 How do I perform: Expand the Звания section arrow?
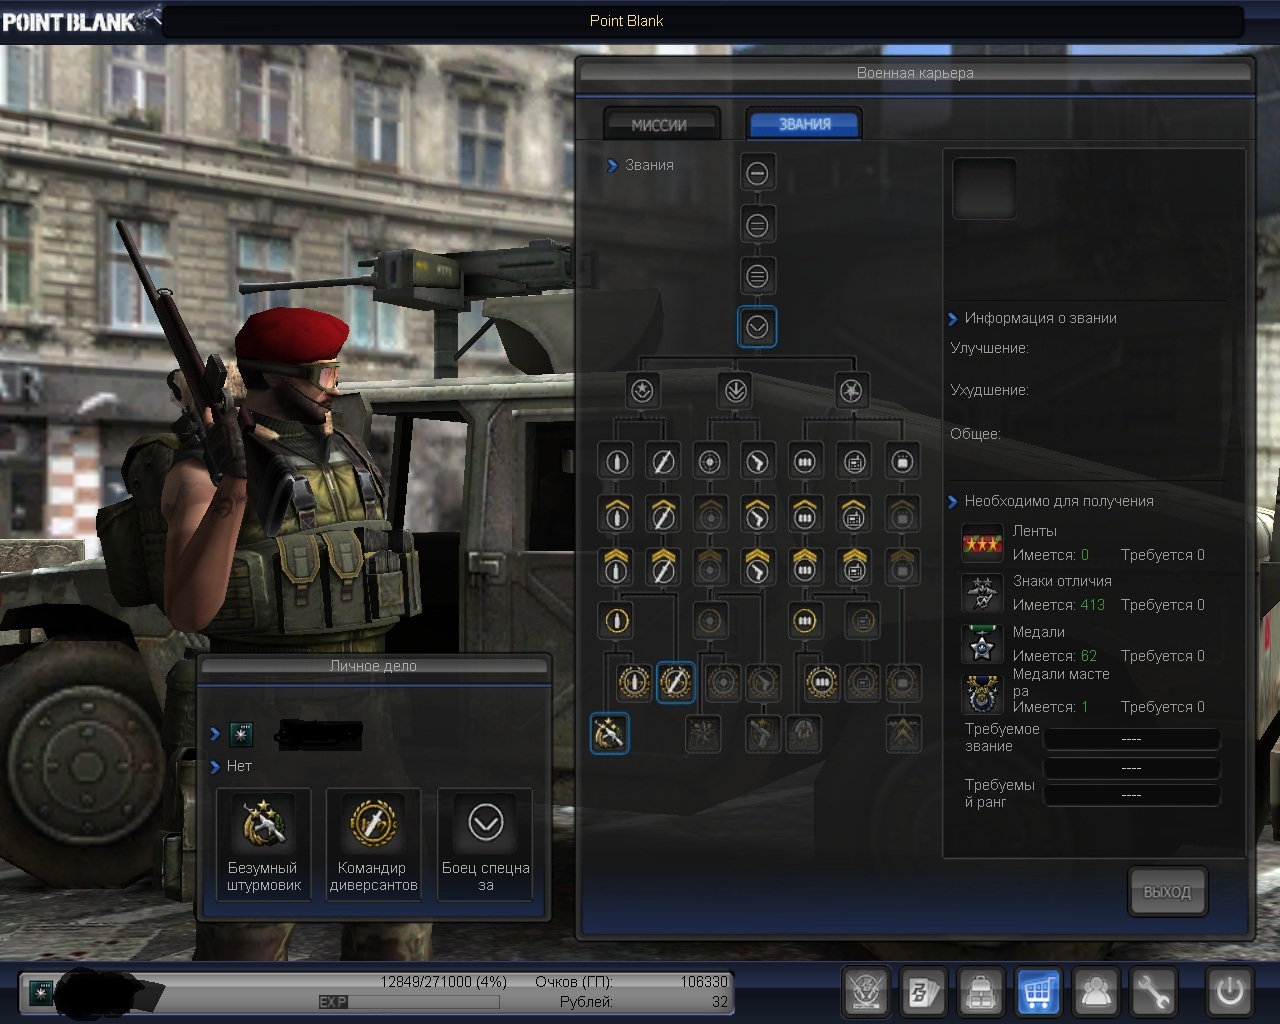click(612, 166)
